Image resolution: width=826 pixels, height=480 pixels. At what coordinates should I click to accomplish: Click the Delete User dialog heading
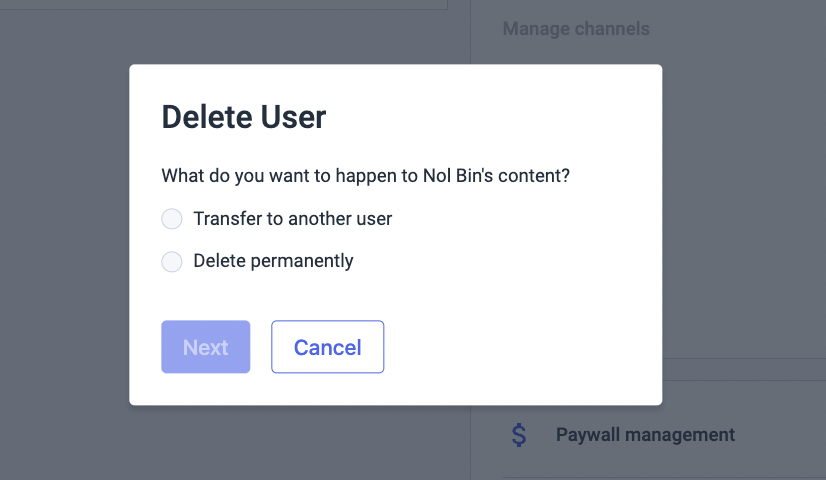[x=244, y=116]
